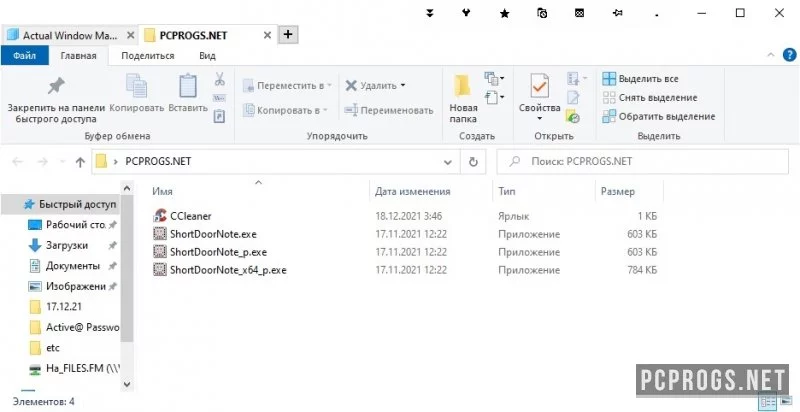Click the forward navigation arrow
800x412 pixels.
[x=43, y=162]
